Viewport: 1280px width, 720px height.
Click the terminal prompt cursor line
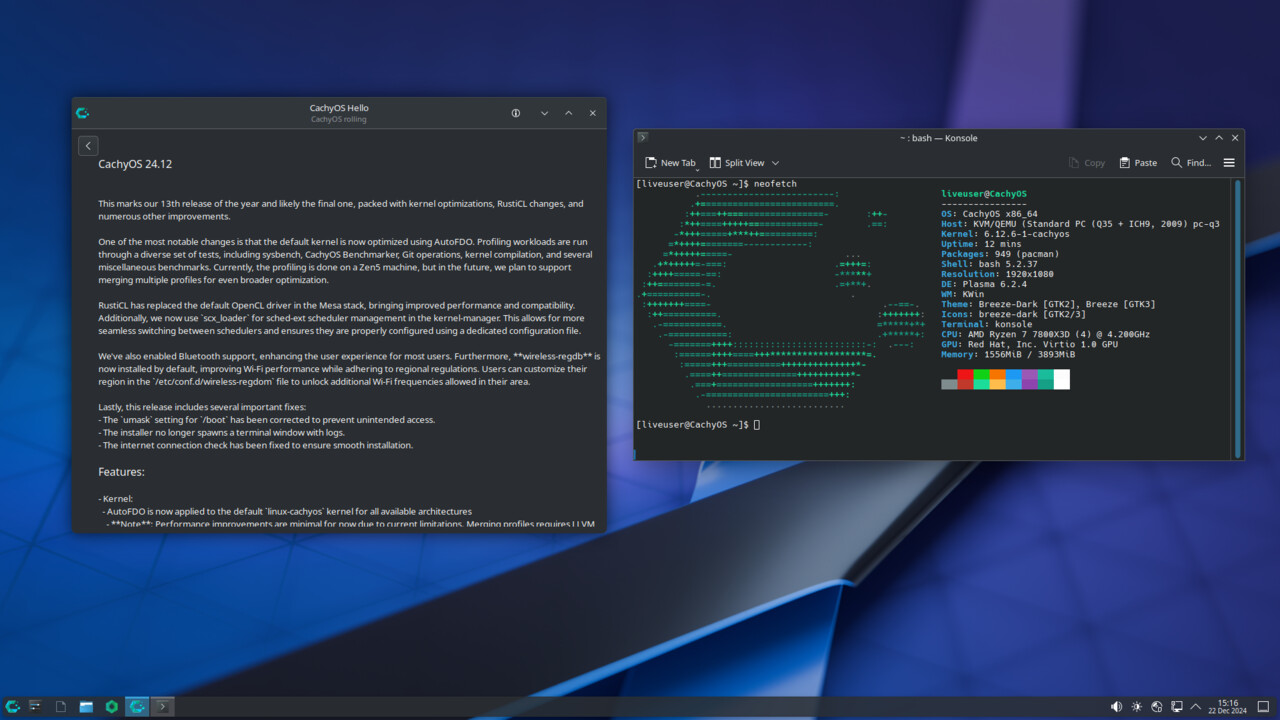click(697, 425)
